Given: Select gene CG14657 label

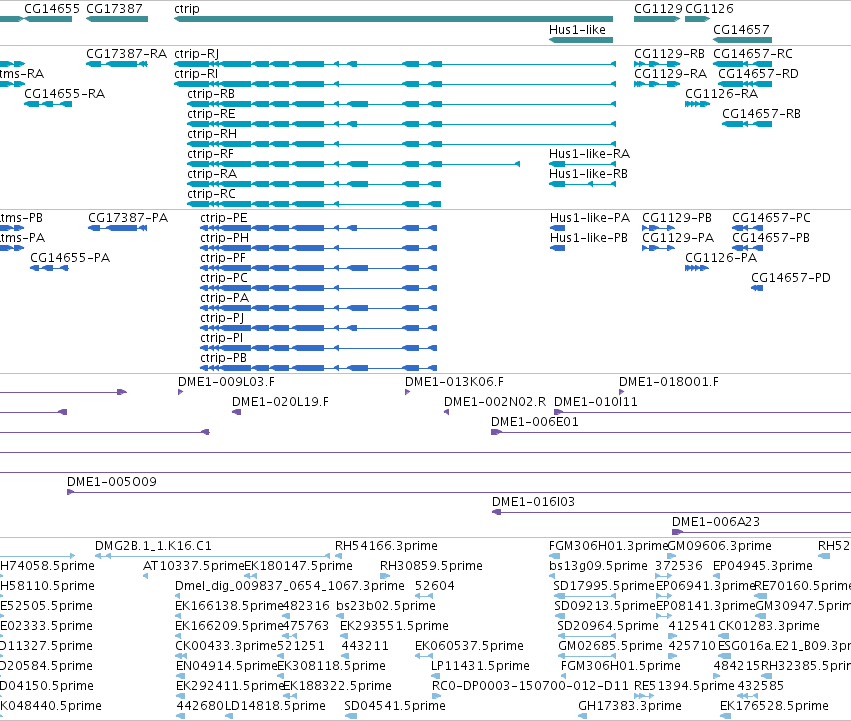Looking at the screenshot, I should (741, 30).
